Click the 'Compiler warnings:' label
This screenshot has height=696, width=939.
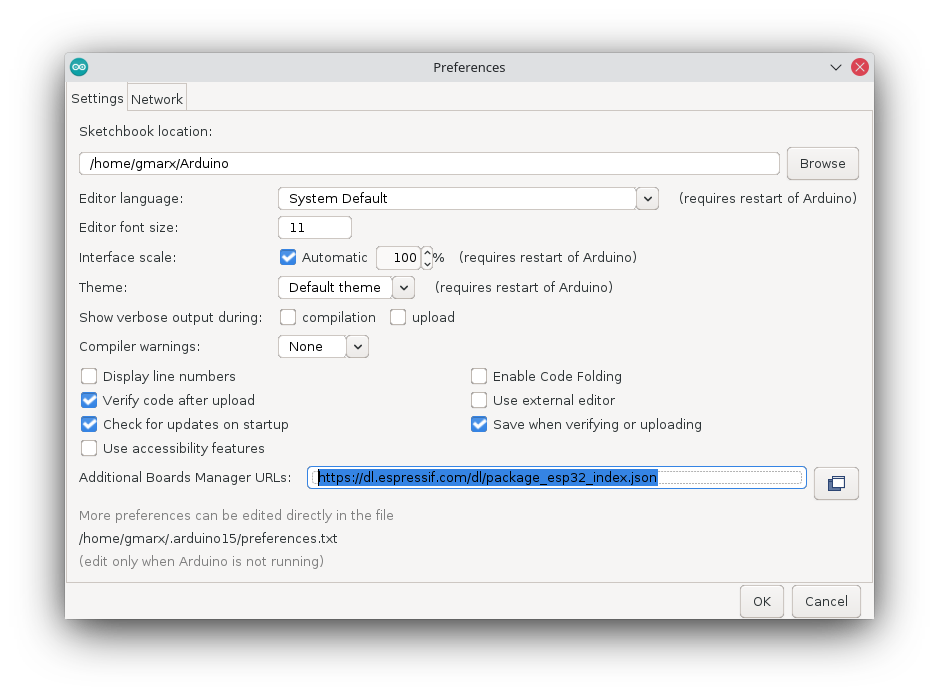140,347
